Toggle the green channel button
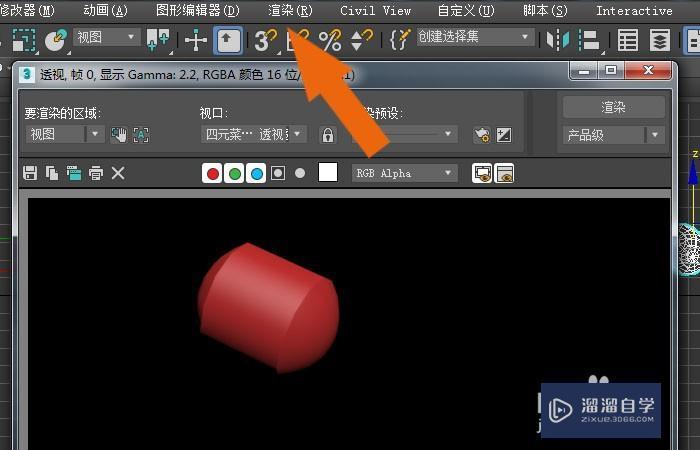This screenshot has height=450, width=700. (x=234, y=173)
